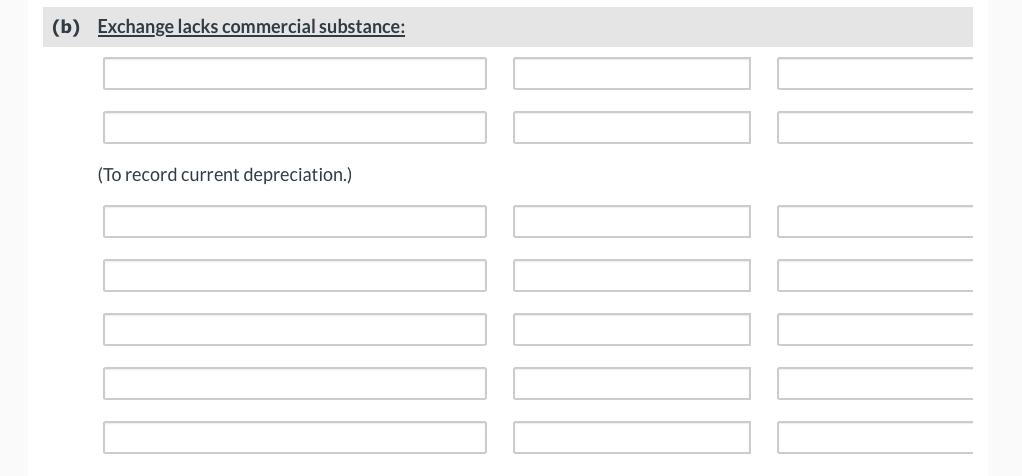The image size is (1022, 476).
Task: Click second credit field of exchange entry
Action: (x=874, y=275)
